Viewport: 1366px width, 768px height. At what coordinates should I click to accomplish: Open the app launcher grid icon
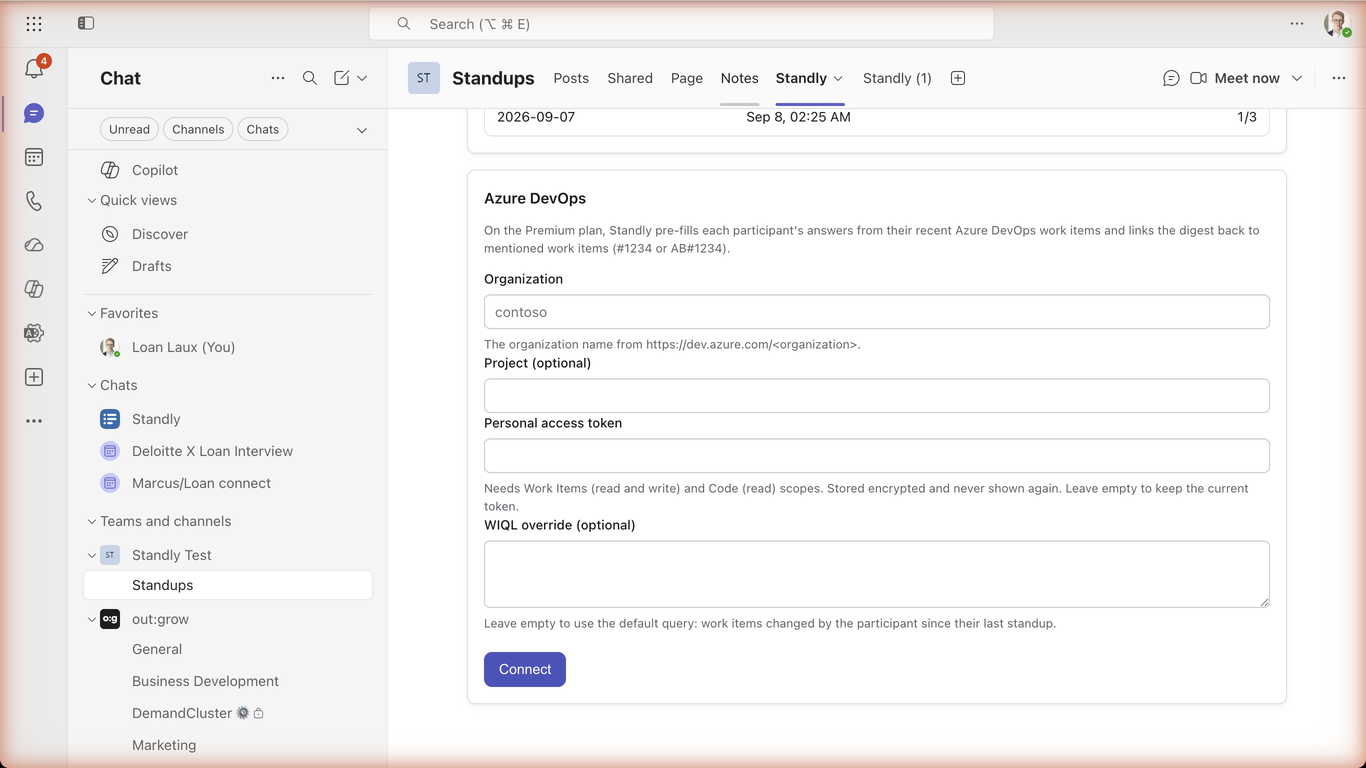tap(34, 23)
